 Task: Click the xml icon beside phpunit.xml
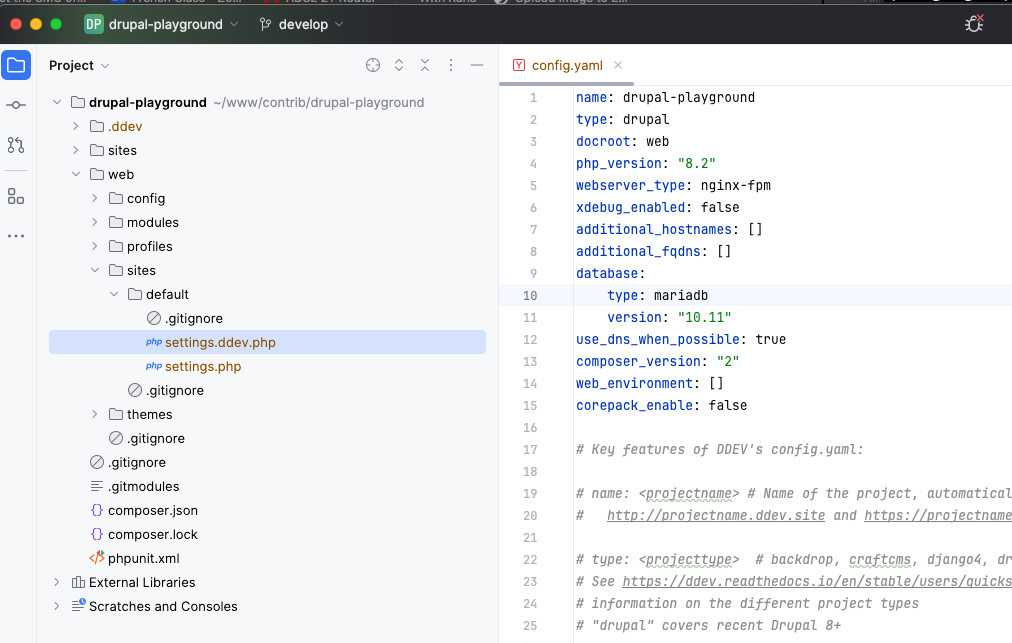coord(97,558)
